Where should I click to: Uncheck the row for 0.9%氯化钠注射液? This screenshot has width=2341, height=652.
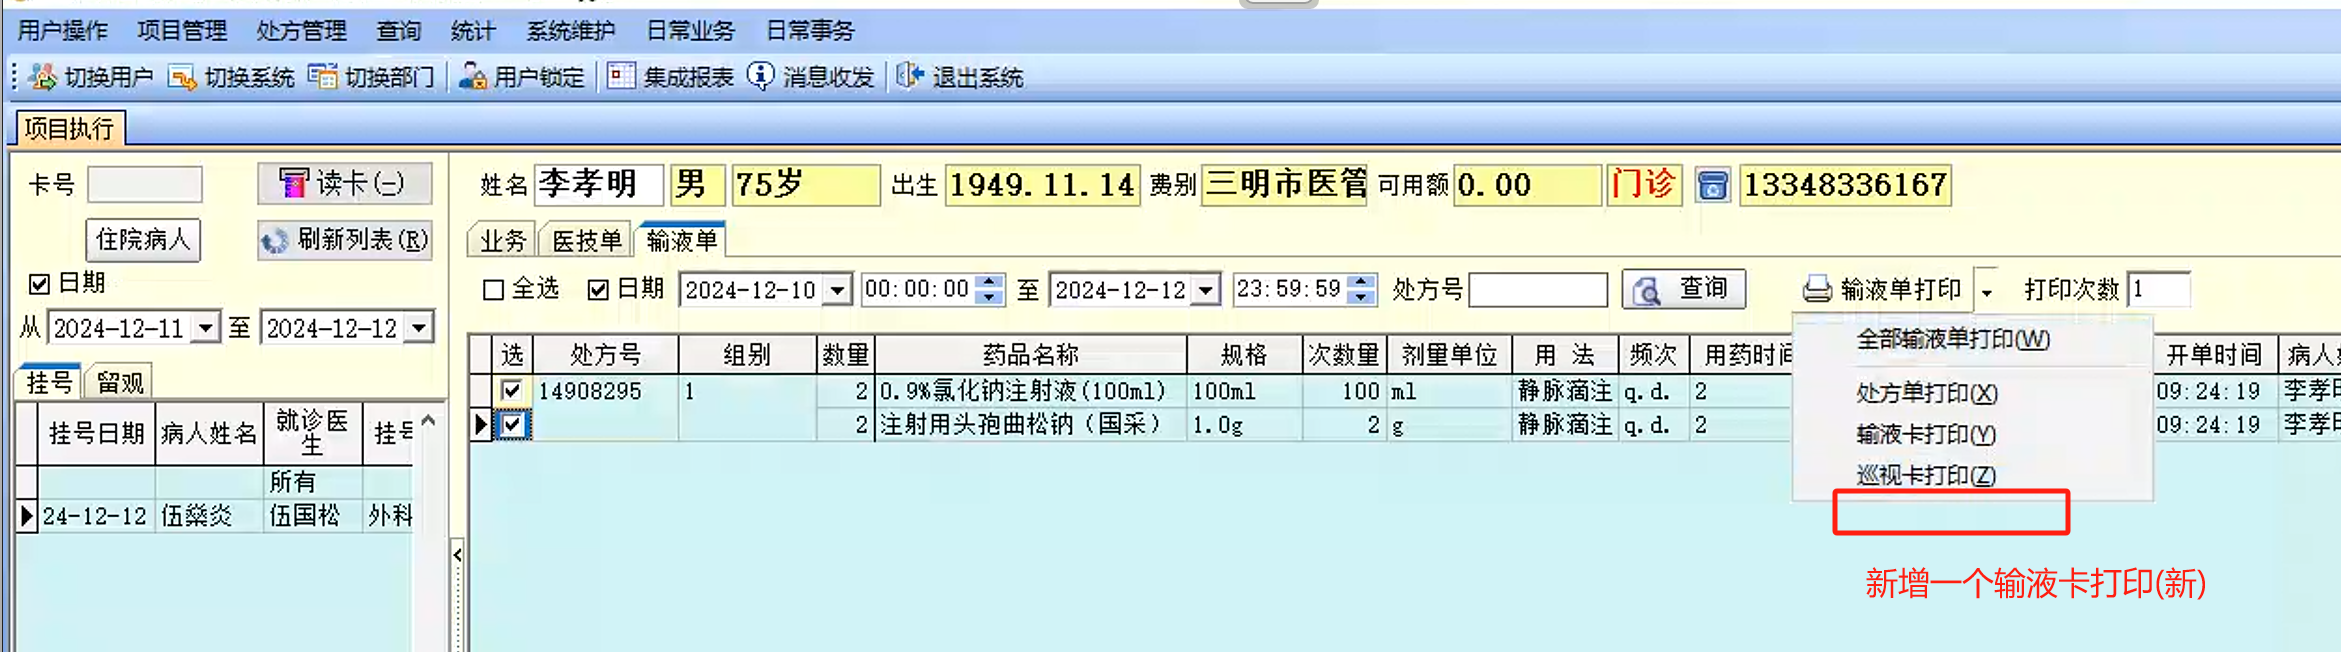point(511,391)
